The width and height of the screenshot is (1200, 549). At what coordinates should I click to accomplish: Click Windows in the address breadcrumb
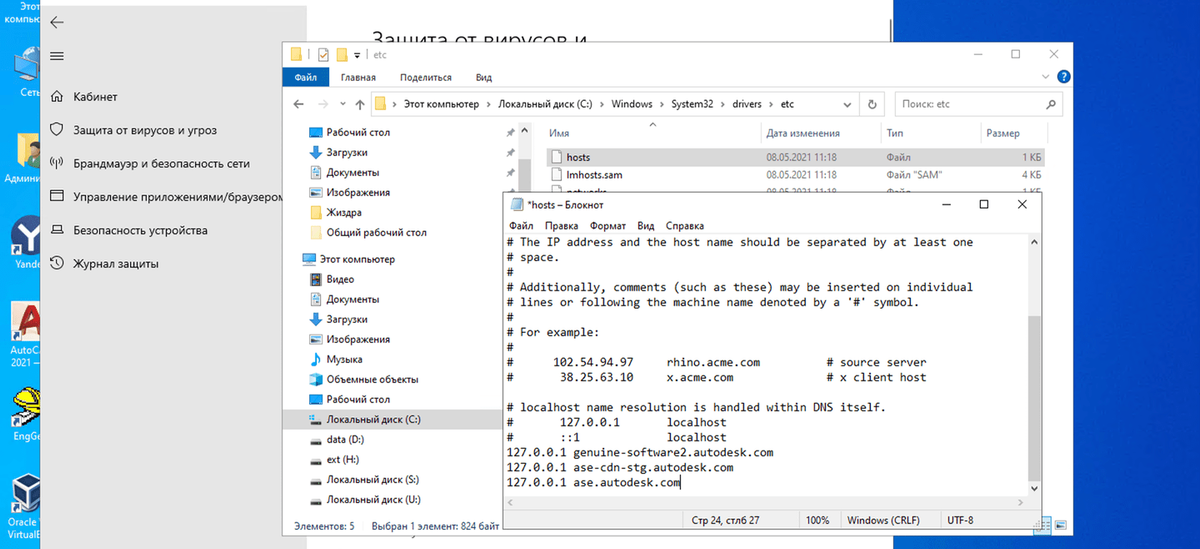click(632, 104)
